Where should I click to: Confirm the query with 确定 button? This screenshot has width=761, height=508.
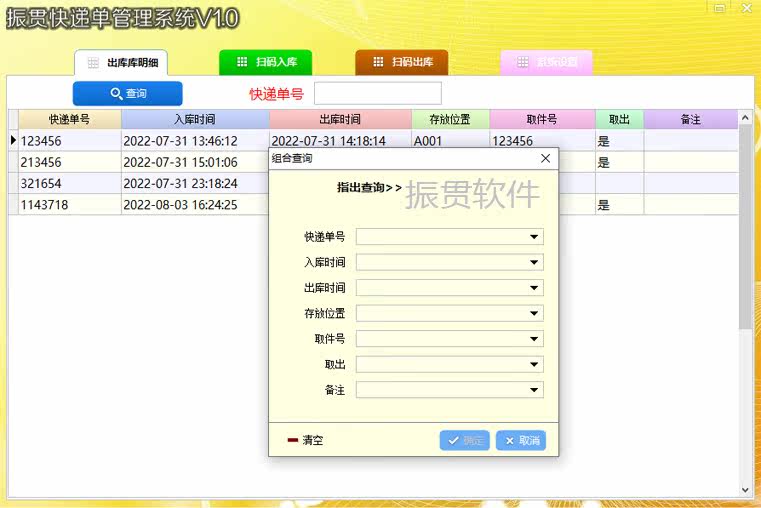464,441
